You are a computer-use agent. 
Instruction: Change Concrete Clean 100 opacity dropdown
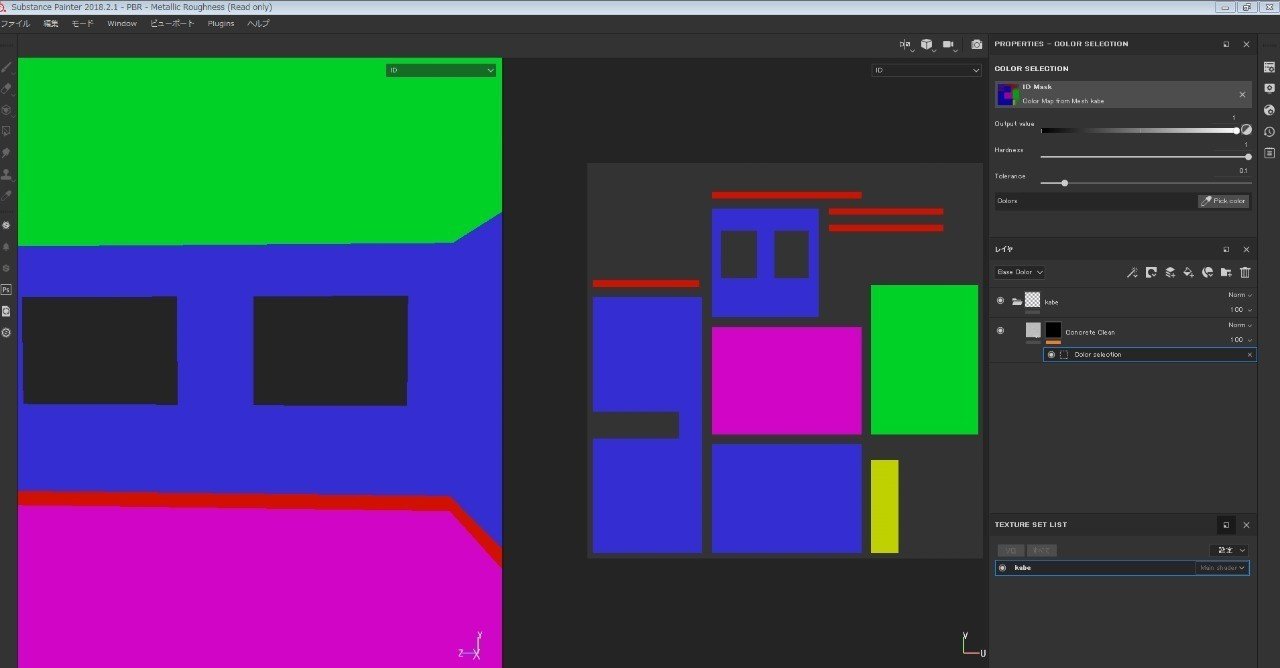coord(1241,340)
